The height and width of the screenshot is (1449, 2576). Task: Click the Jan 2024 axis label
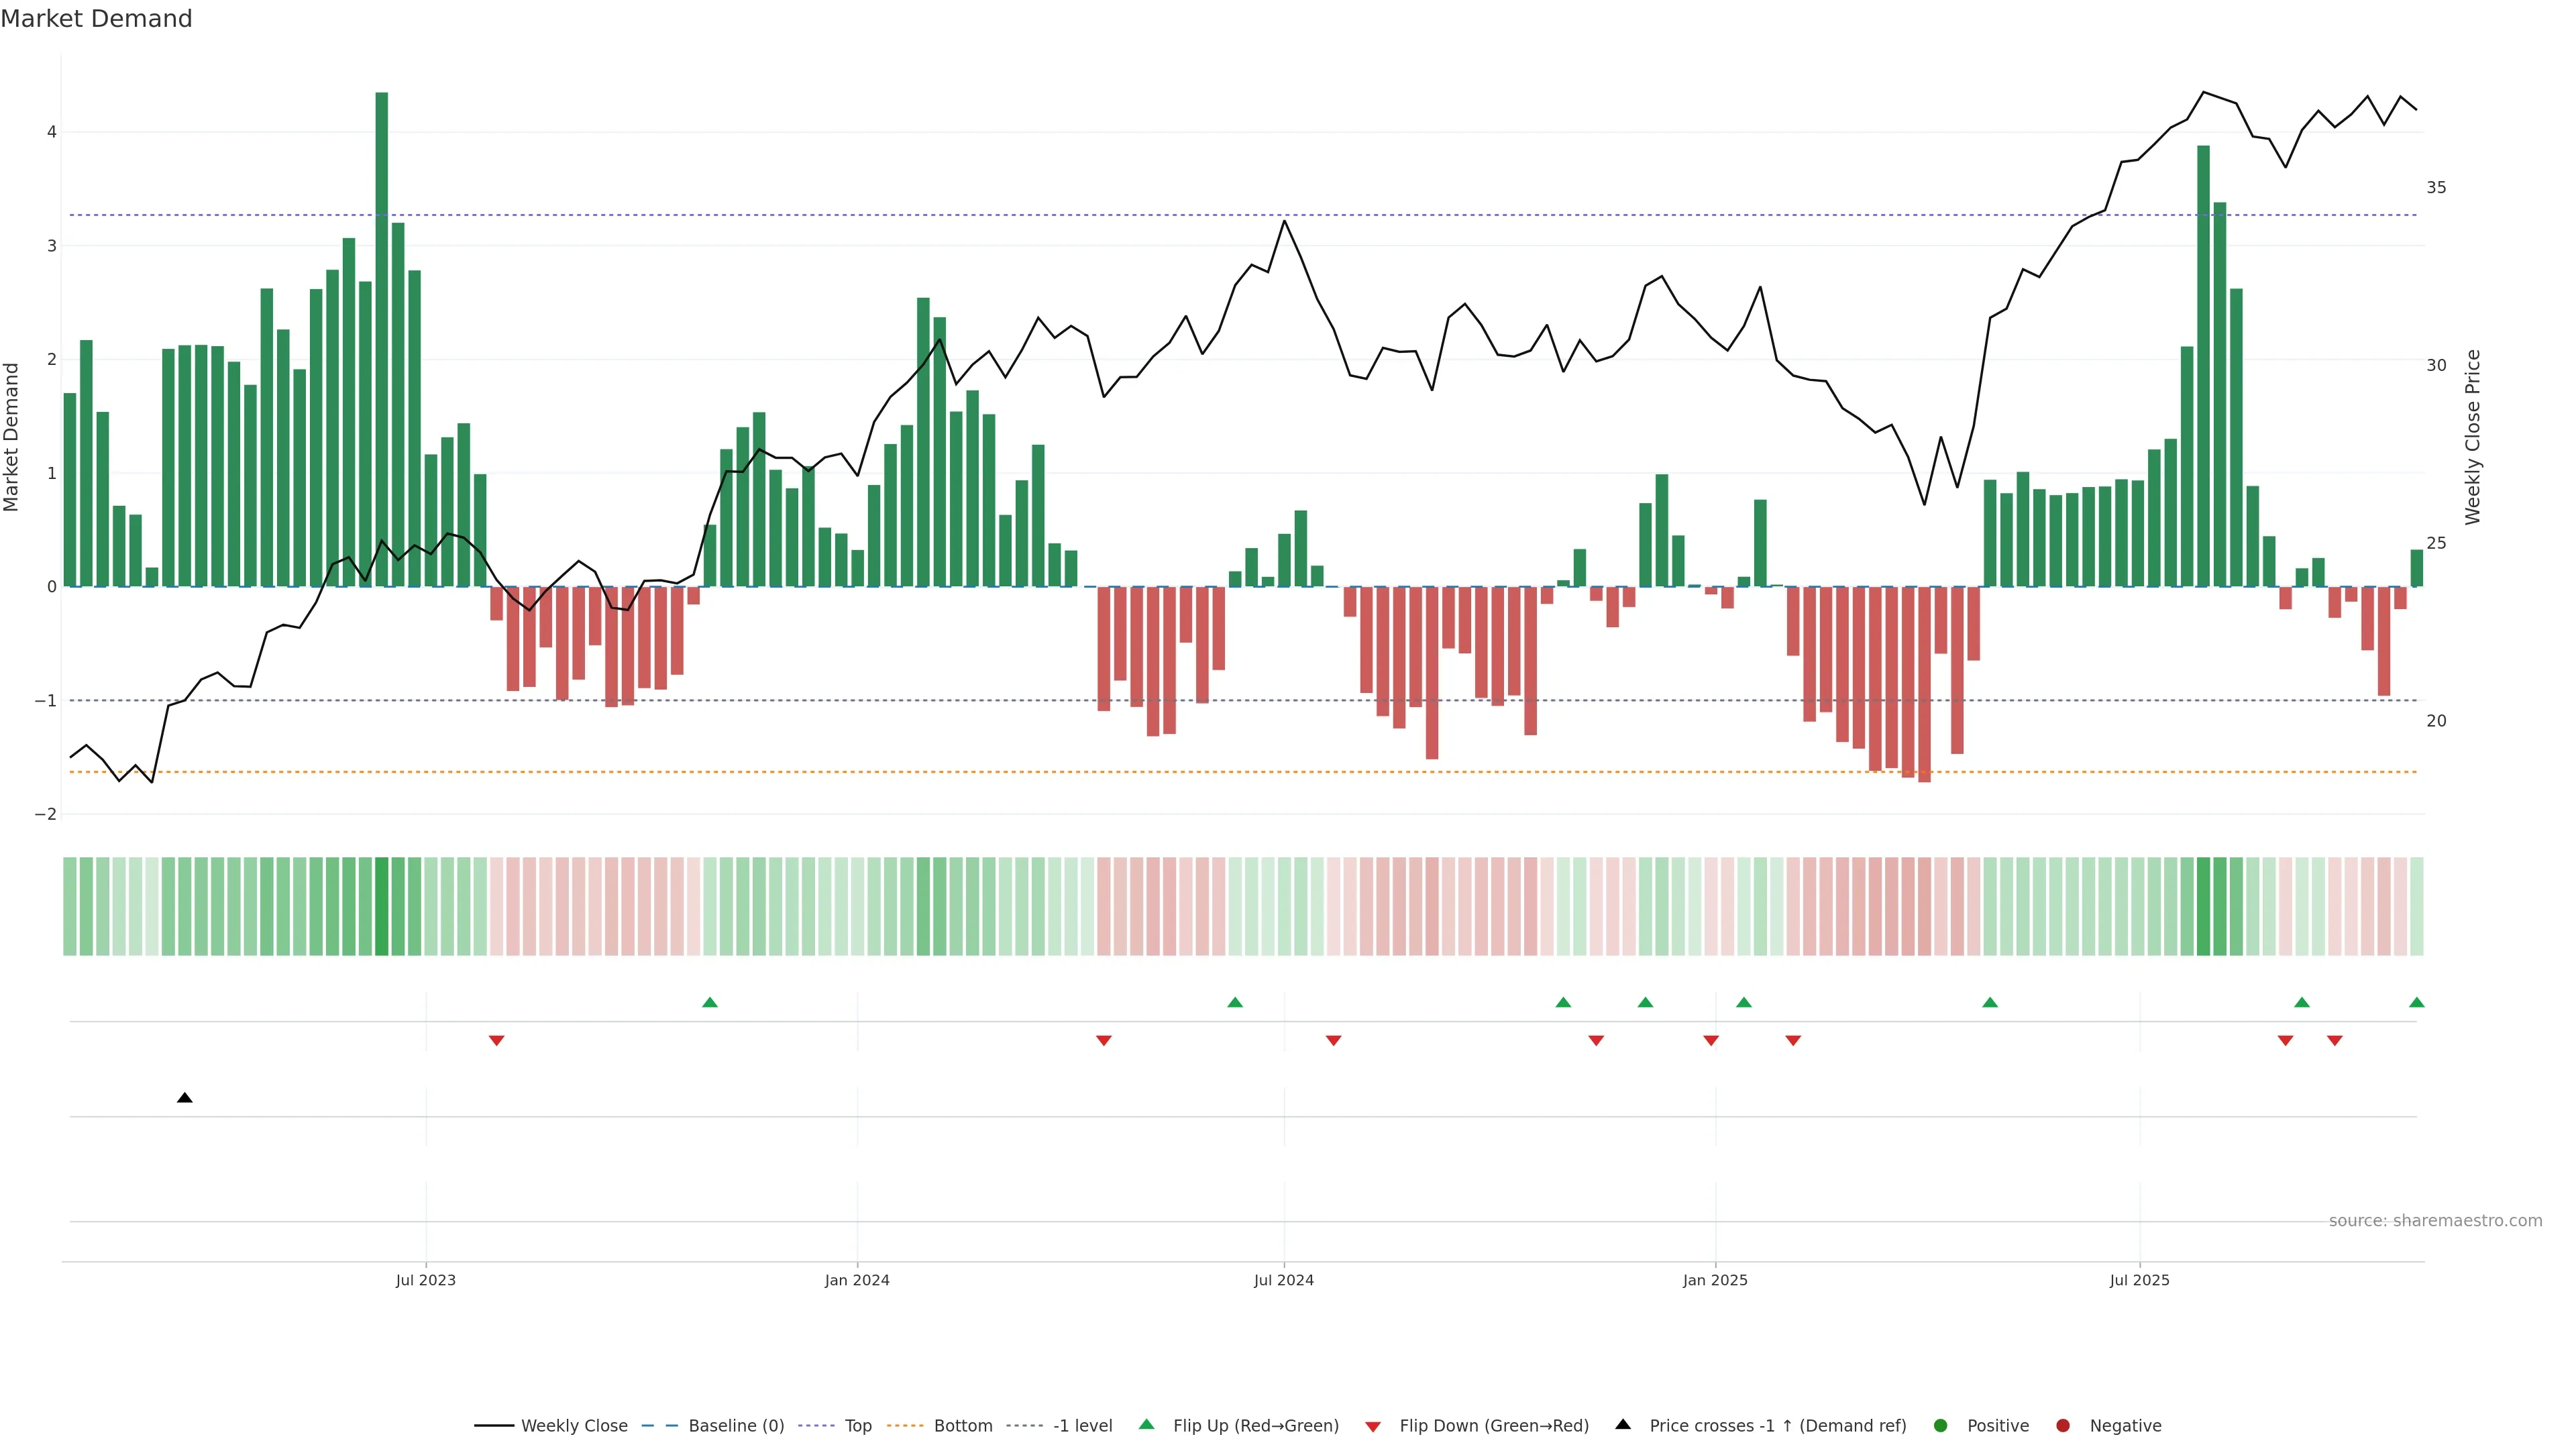(857, 1280)
